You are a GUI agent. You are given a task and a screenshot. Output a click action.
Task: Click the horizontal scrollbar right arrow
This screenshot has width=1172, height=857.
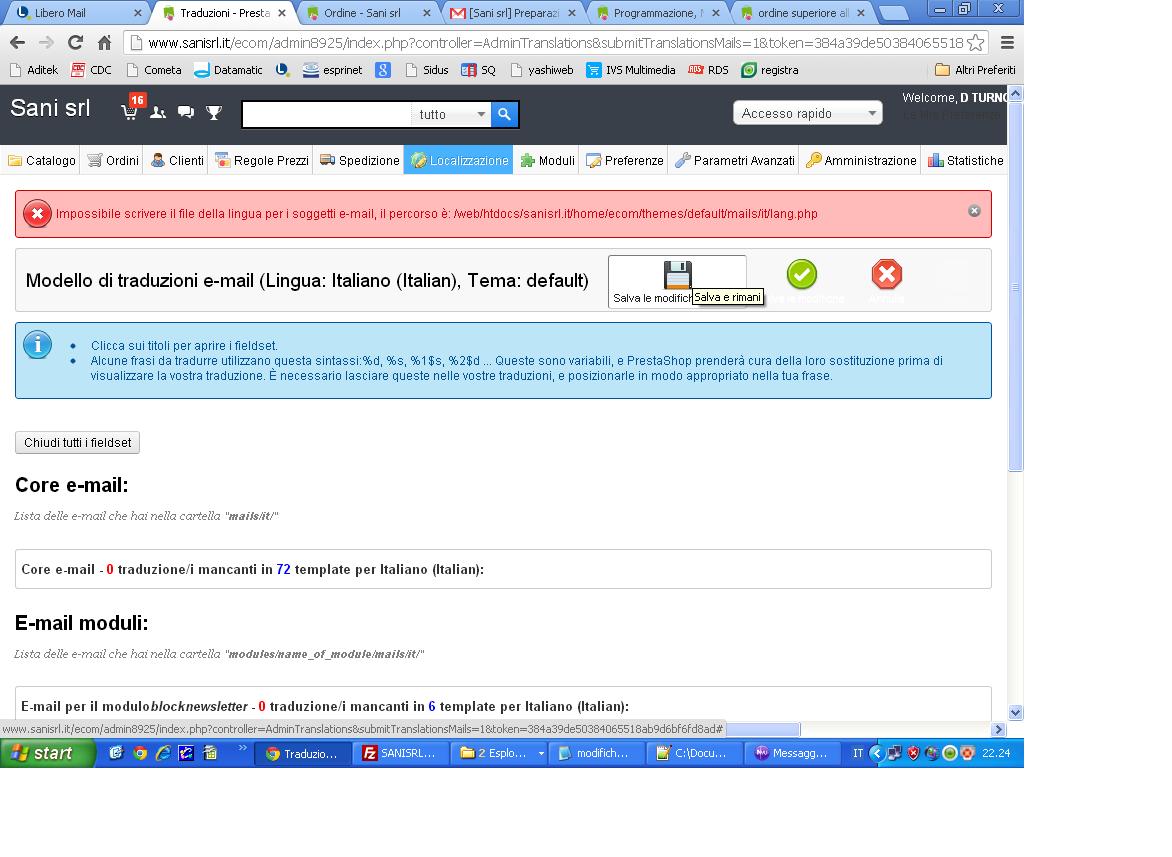coord(999,729)
